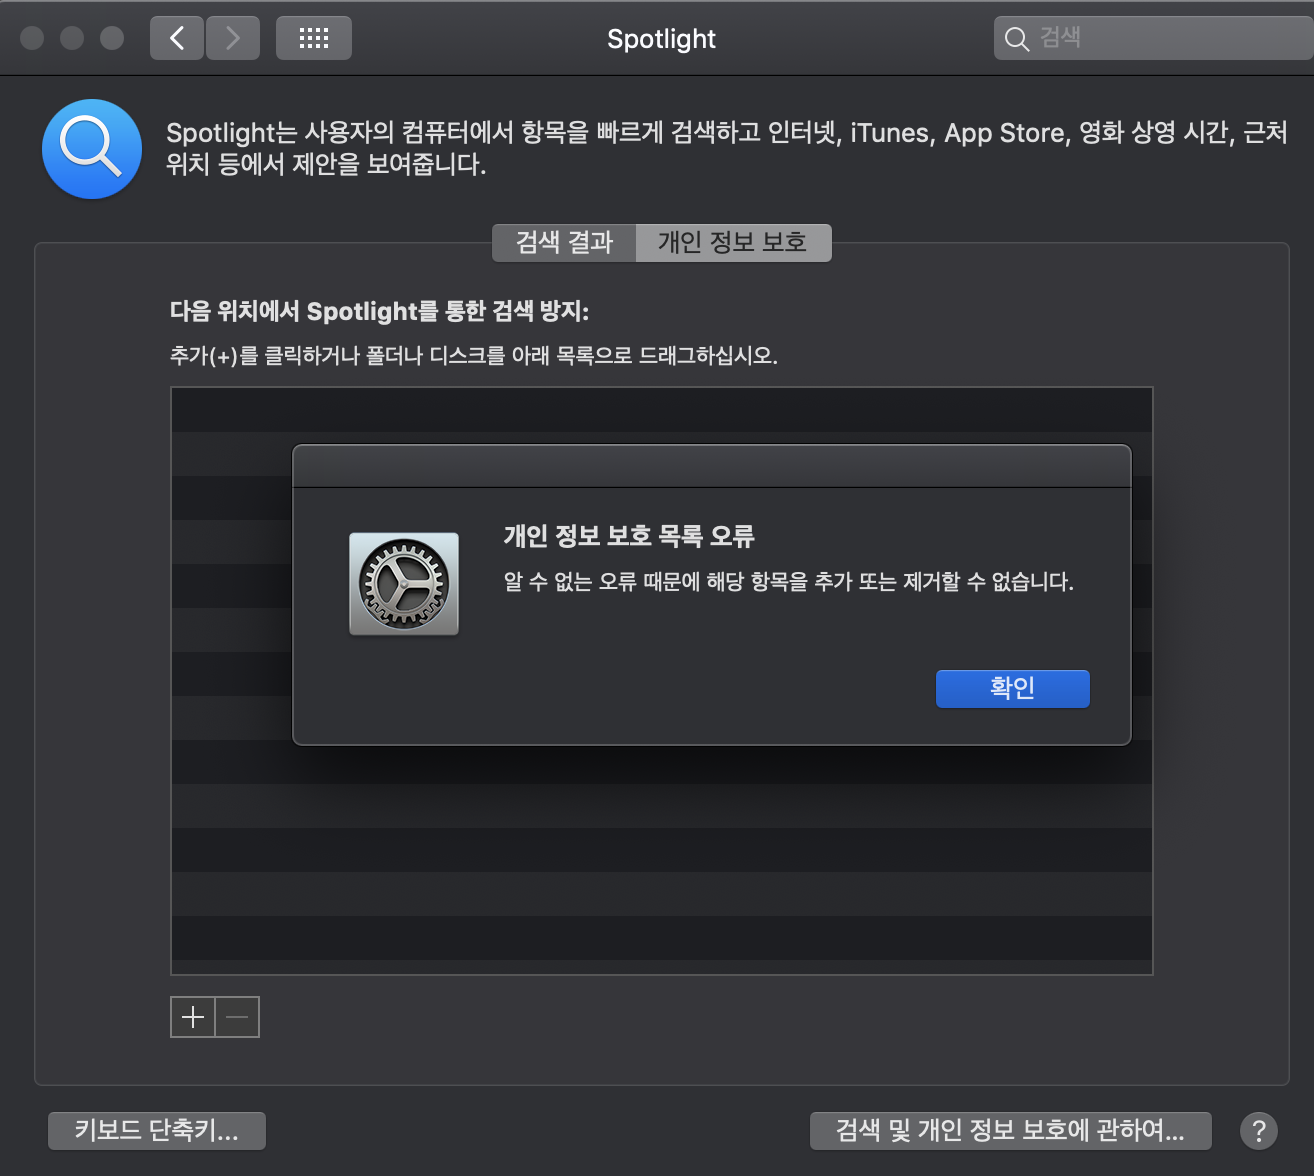
Task: Go back with the left chevron button
Action: click(178, 39)
